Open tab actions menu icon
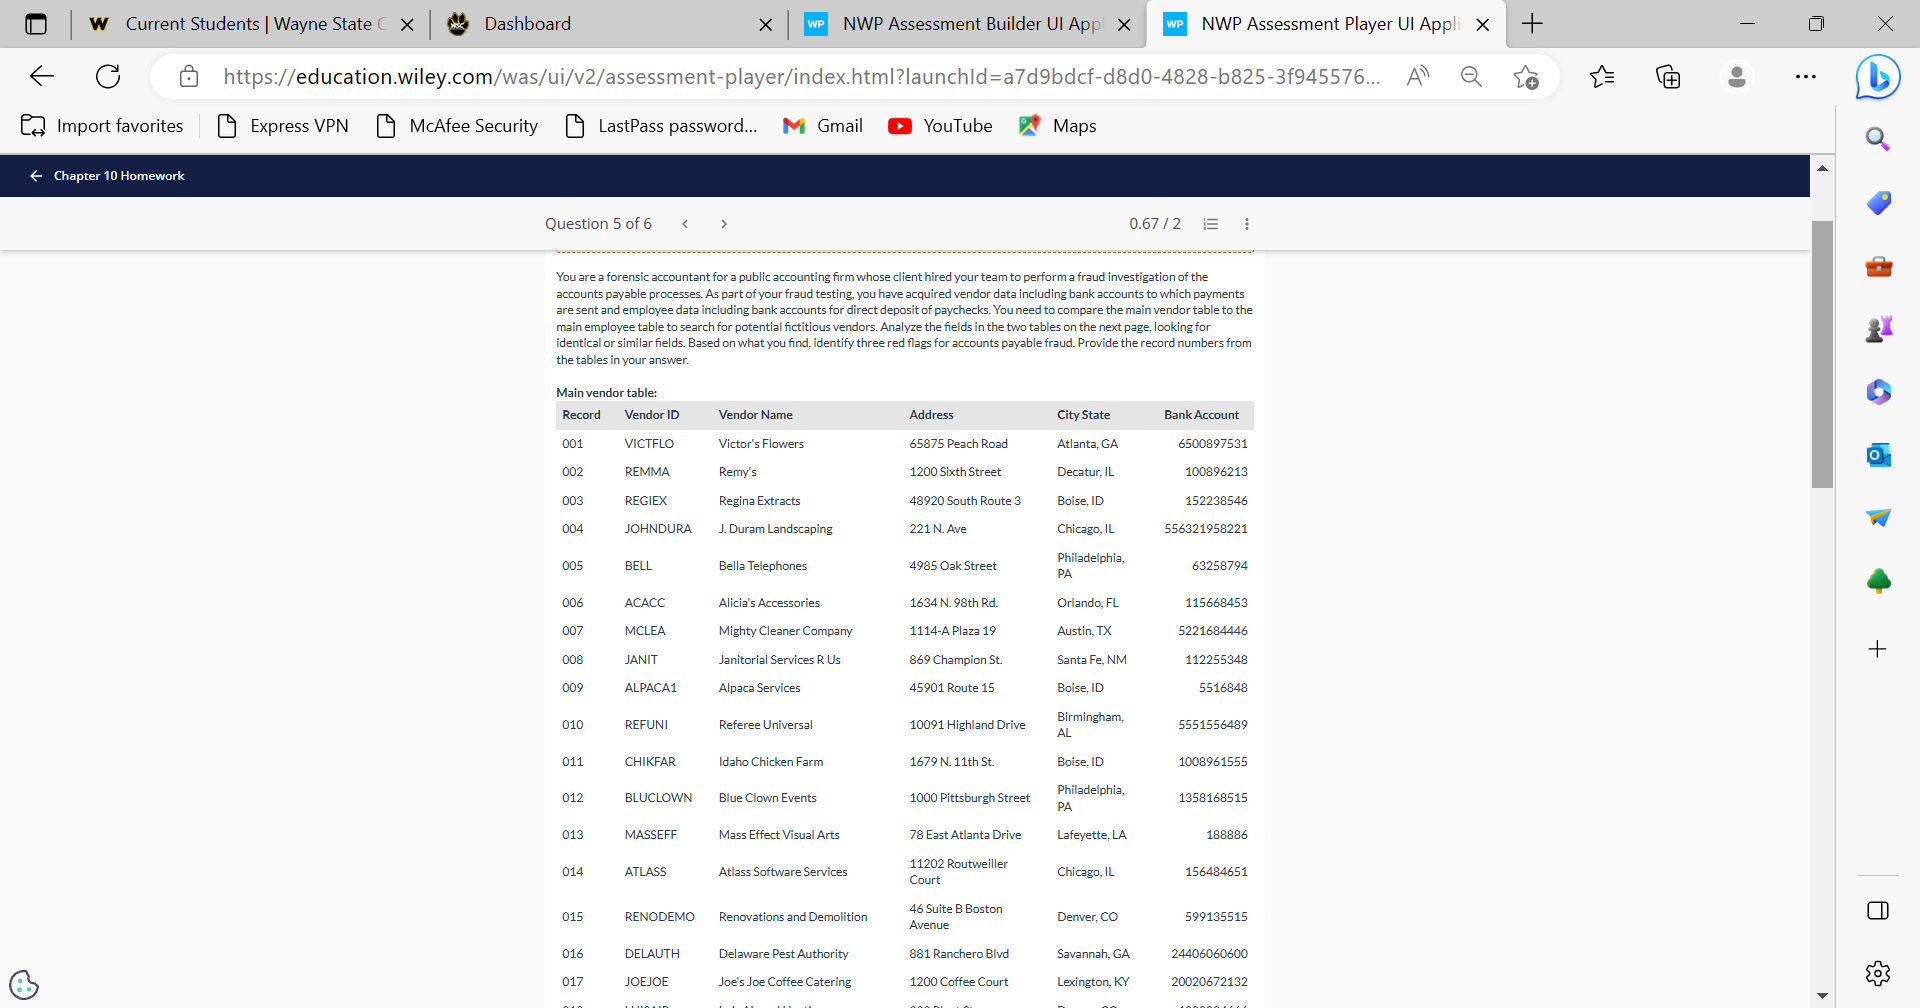1920x1008 pixels. pyautogui.click(x=36, y=24)
